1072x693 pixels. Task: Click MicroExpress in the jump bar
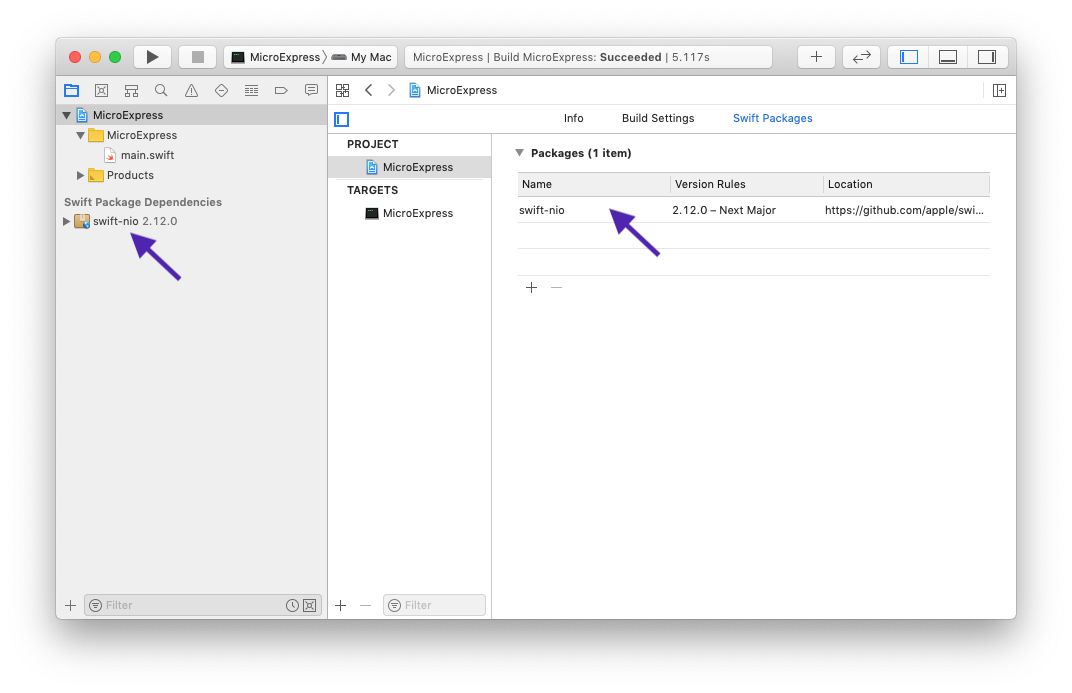click(453, 90)
